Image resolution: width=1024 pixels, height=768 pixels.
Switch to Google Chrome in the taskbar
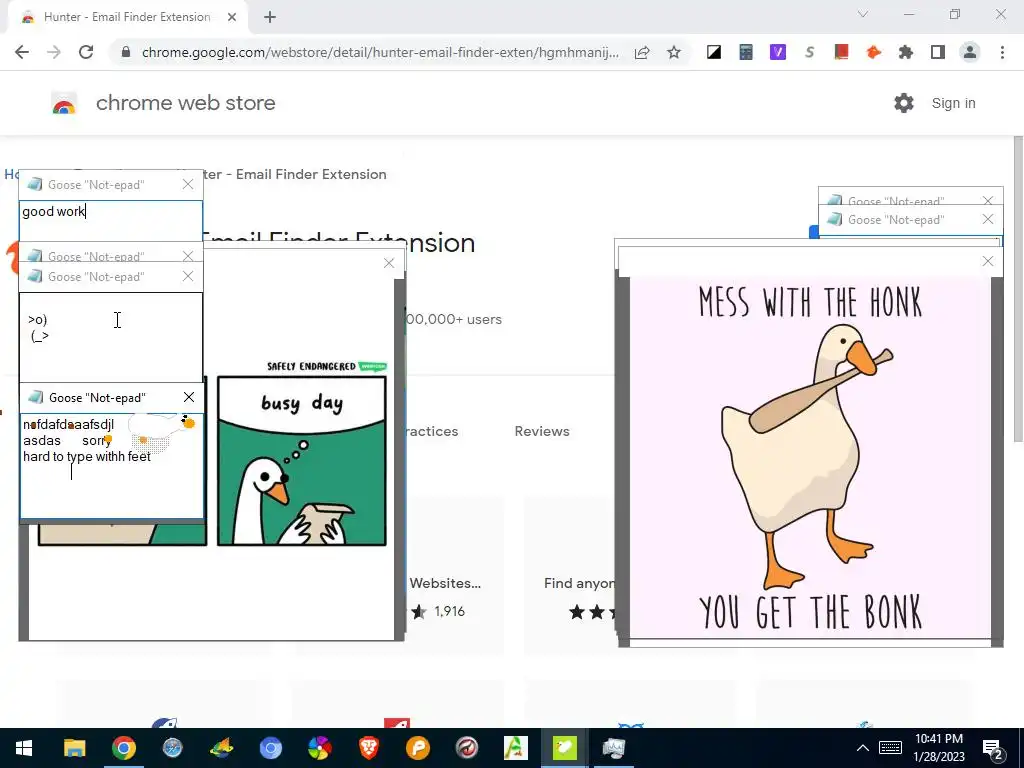coord(123,748)
